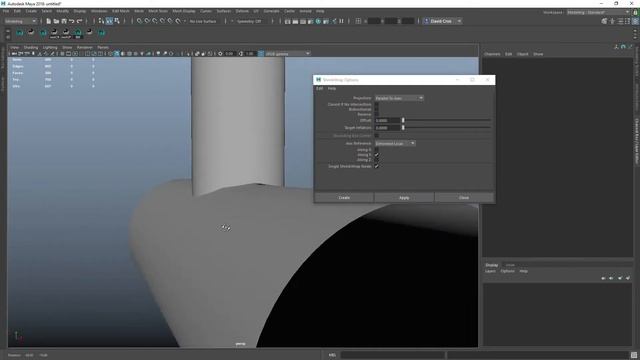Toggle the Channel Box icon at top right
The image size is (640, 360).
[636, 21]
